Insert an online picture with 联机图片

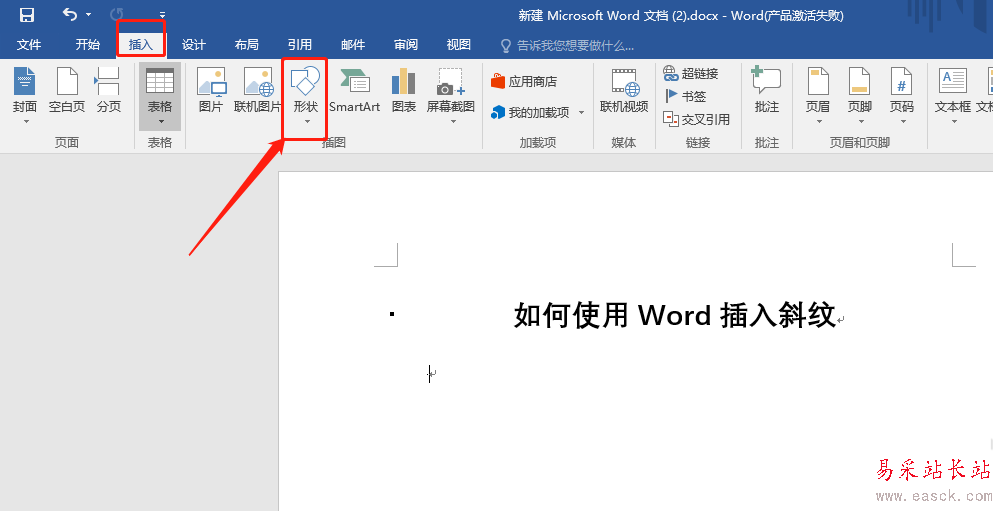coord(257,91)
